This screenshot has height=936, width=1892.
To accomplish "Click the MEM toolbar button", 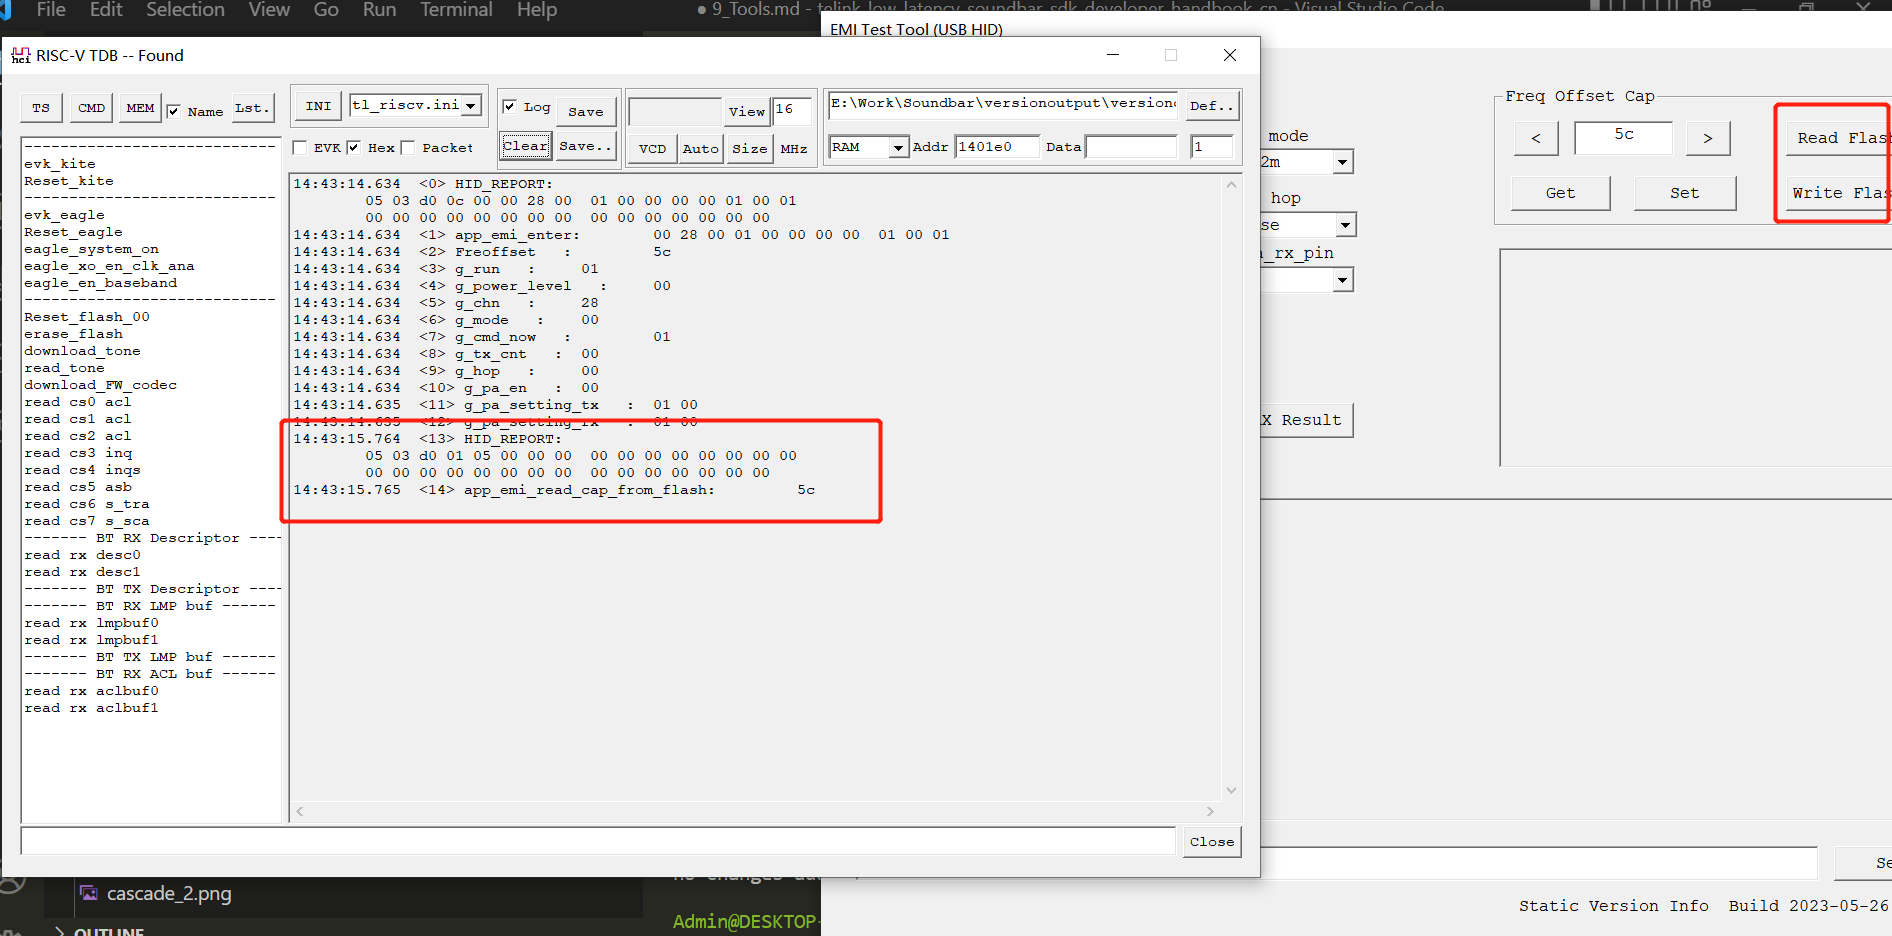I will click(139, 107).
